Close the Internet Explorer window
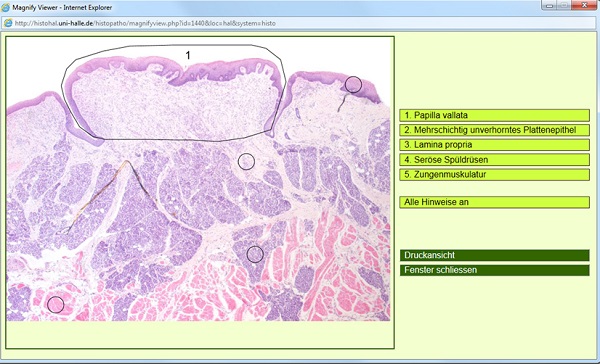600x364 pixels. [584, 5]
